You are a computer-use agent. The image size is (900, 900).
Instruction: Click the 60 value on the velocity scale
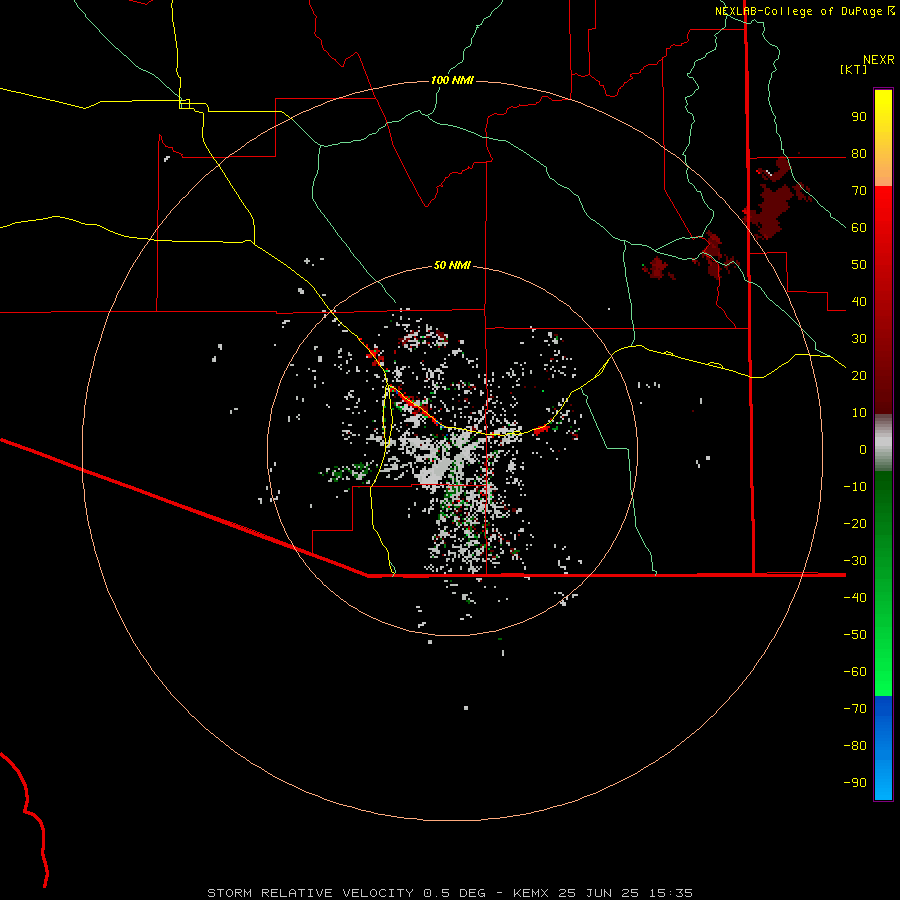pos(859,228)
